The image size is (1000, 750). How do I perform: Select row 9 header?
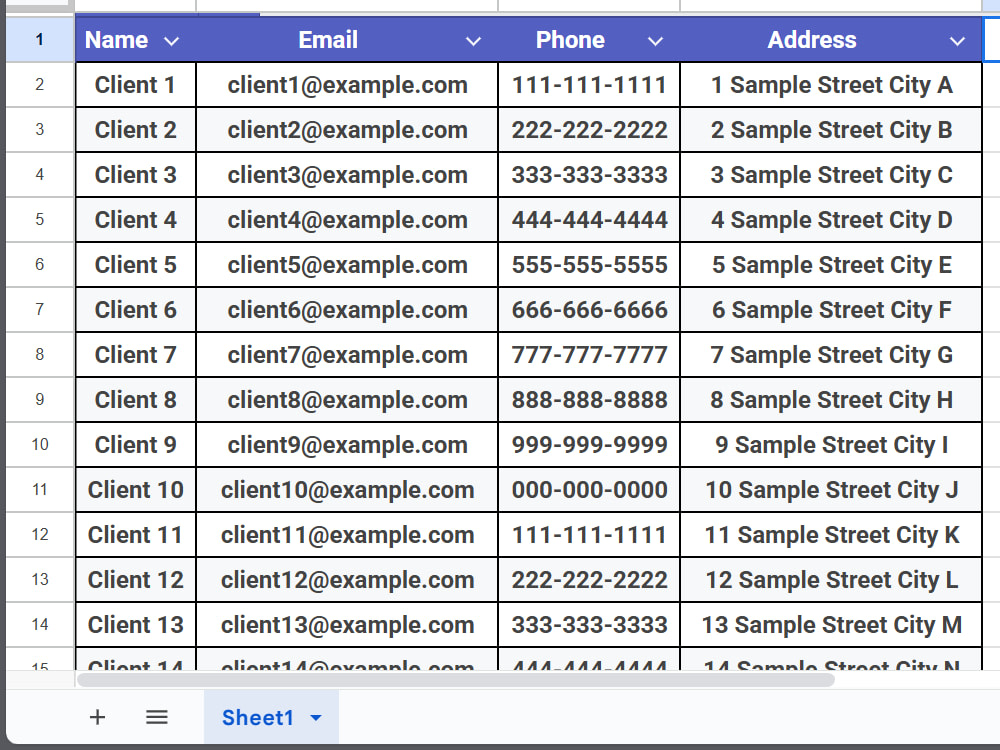coord(40,399)
